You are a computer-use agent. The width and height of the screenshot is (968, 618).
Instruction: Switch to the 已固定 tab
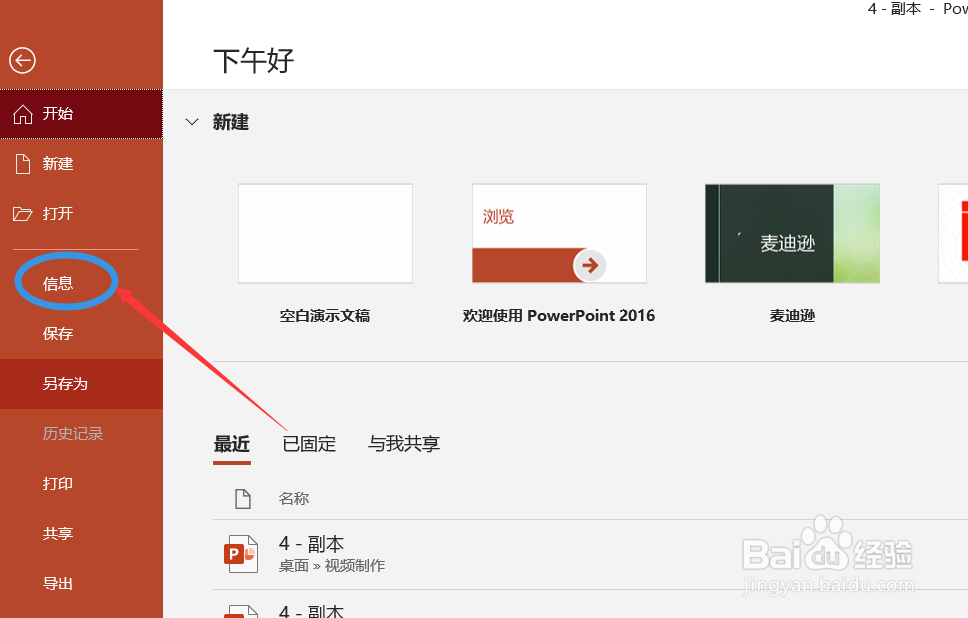click(x=309, y=444)
